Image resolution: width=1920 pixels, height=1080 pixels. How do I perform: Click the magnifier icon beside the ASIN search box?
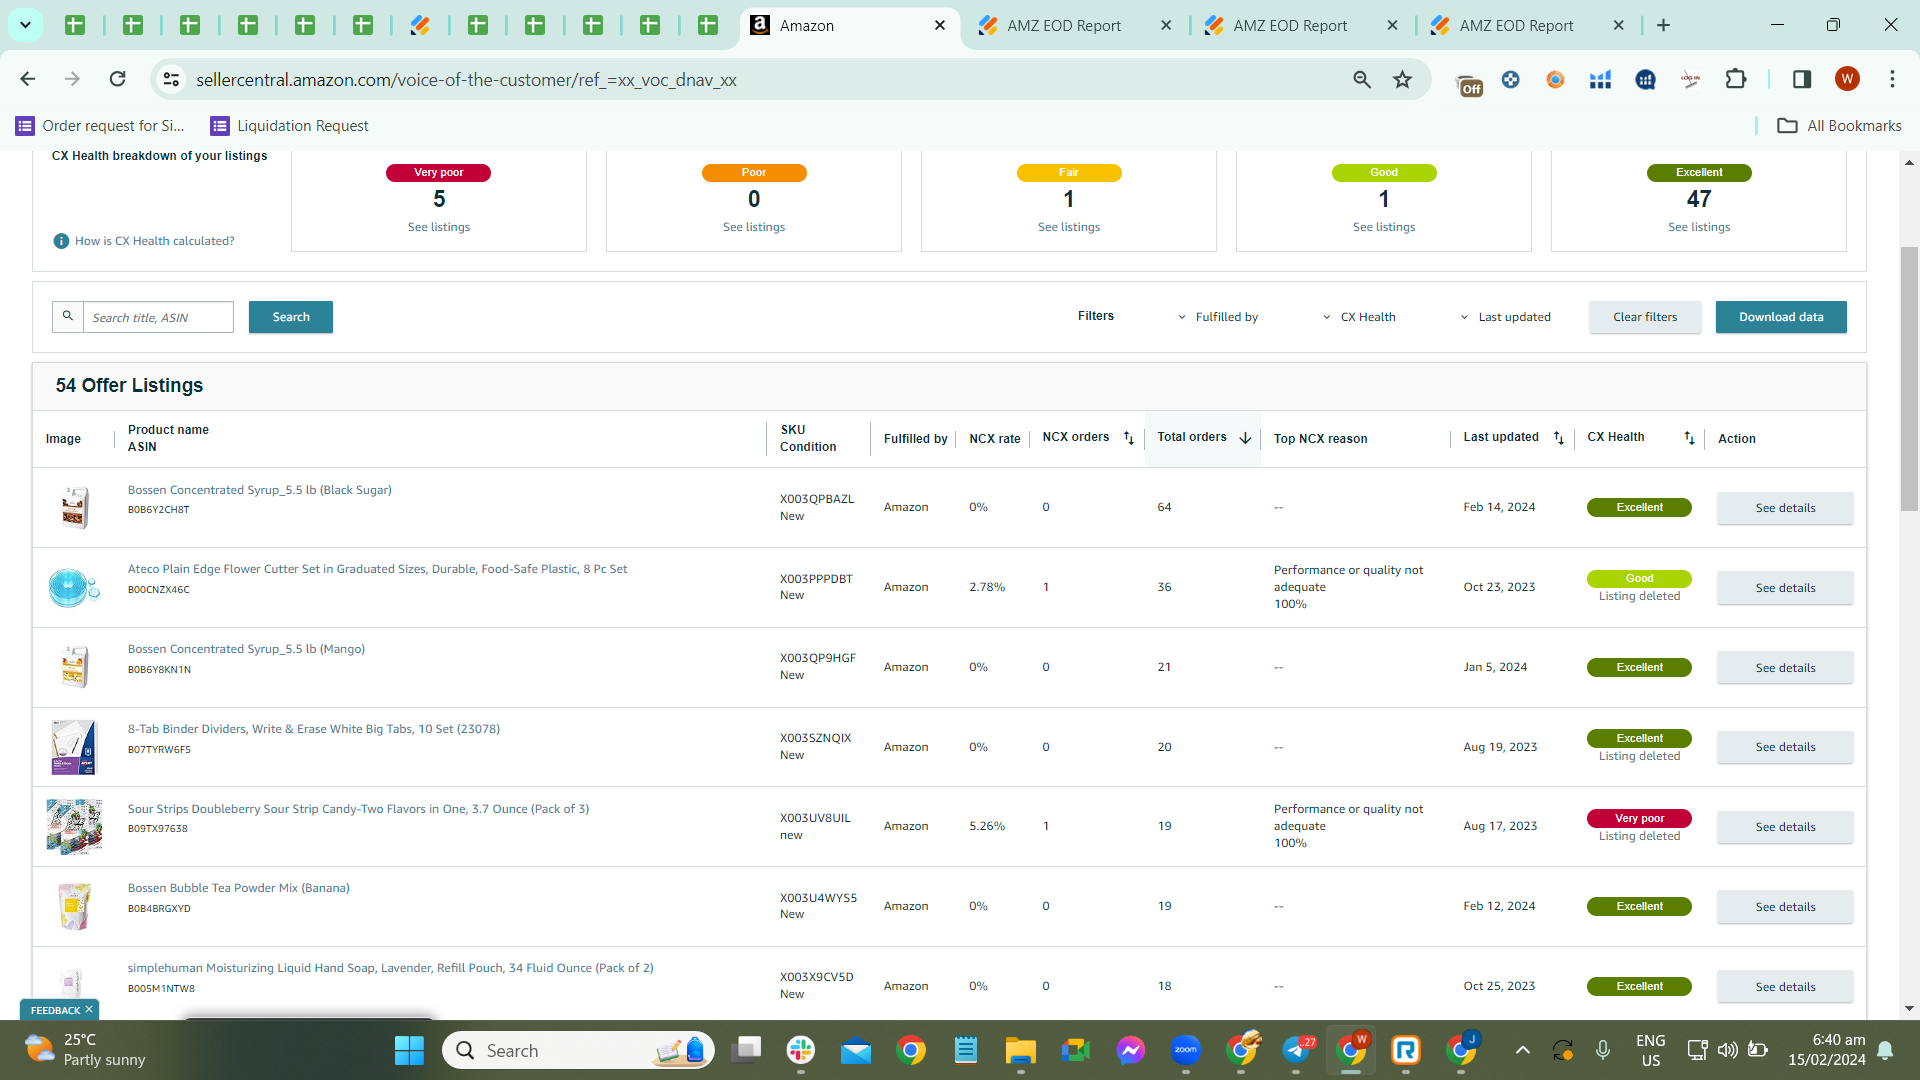click(68, 317)
